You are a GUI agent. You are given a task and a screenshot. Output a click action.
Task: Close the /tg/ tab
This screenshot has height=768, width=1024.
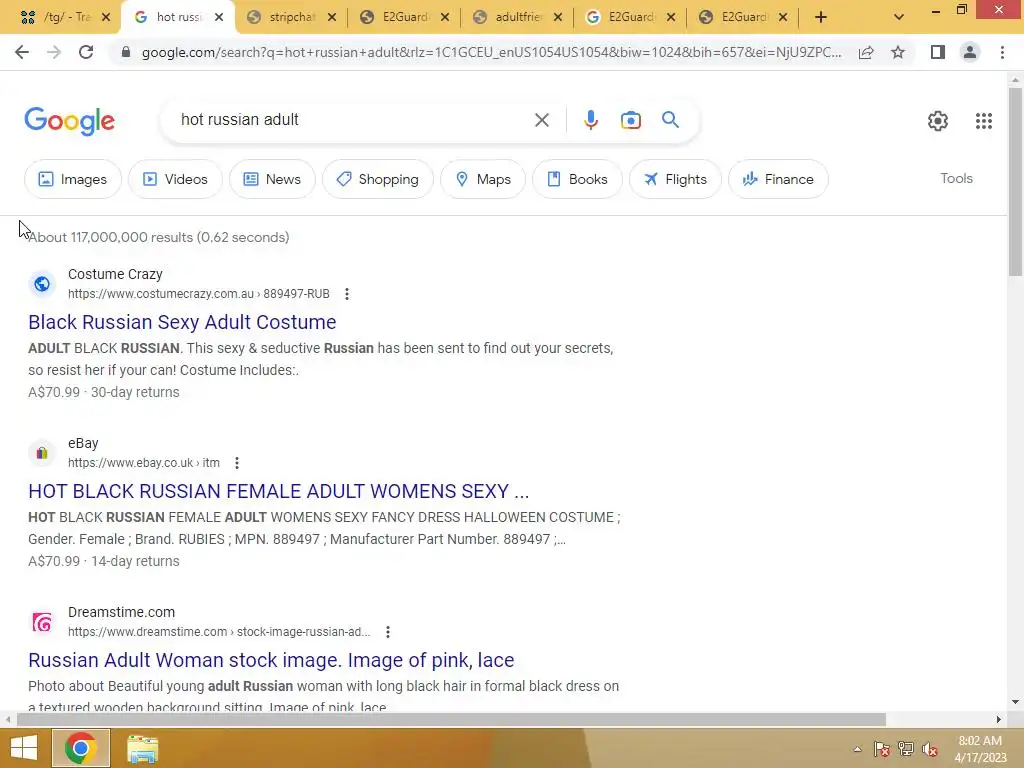click(106, 17)
